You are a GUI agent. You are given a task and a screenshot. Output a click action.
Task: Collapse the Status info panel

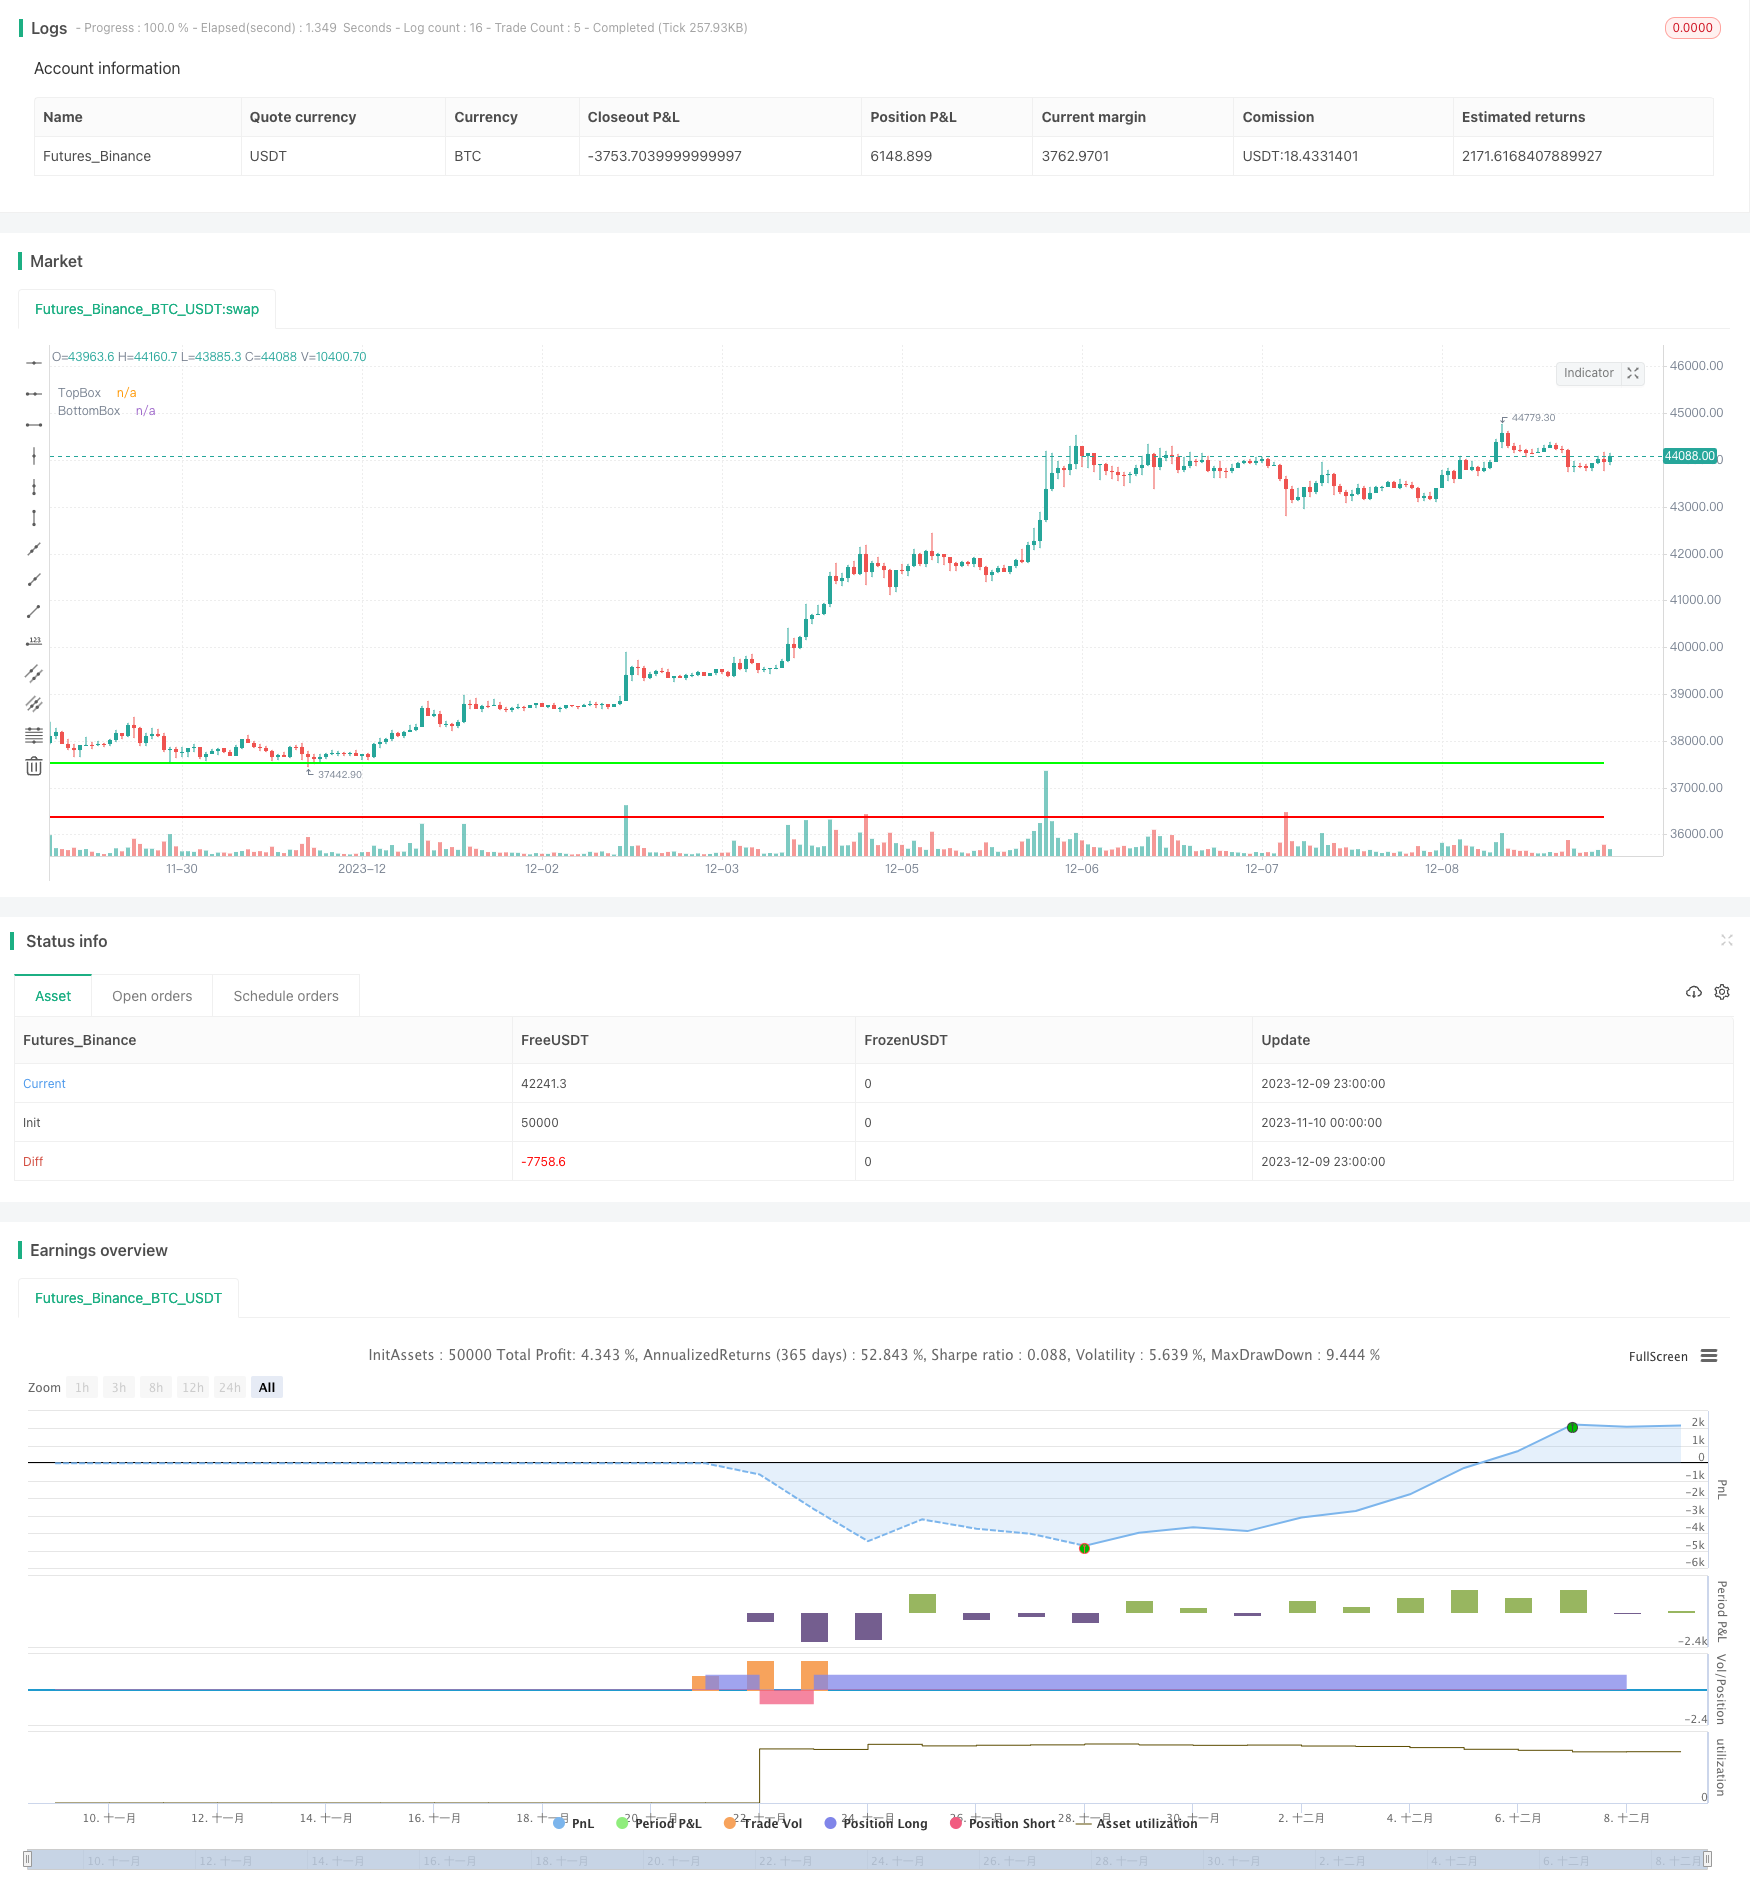coord(1728,940)
